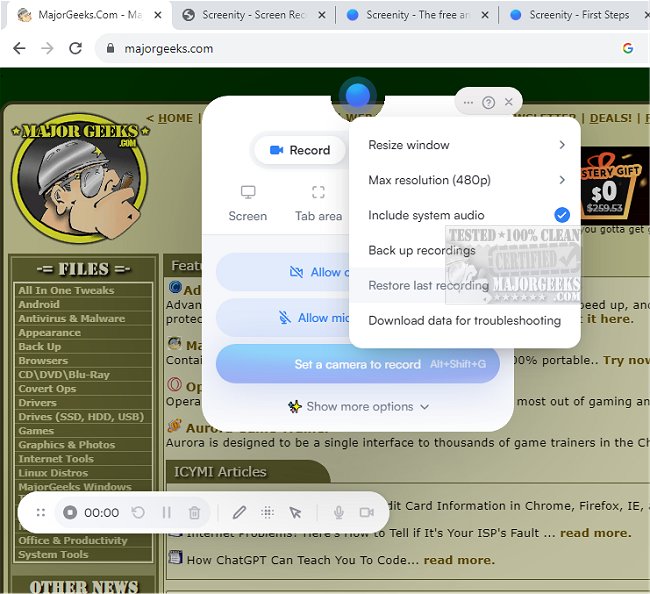Select the cursor effects arrow icon

[295, 513]
